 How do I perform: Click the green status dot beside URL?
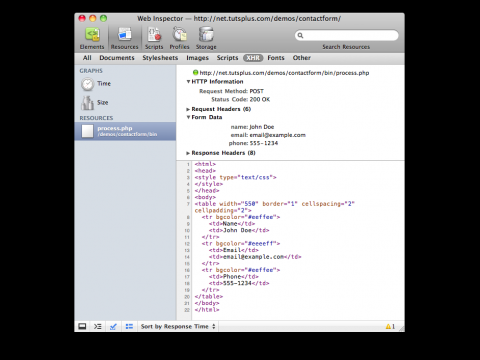pos(196,72)
